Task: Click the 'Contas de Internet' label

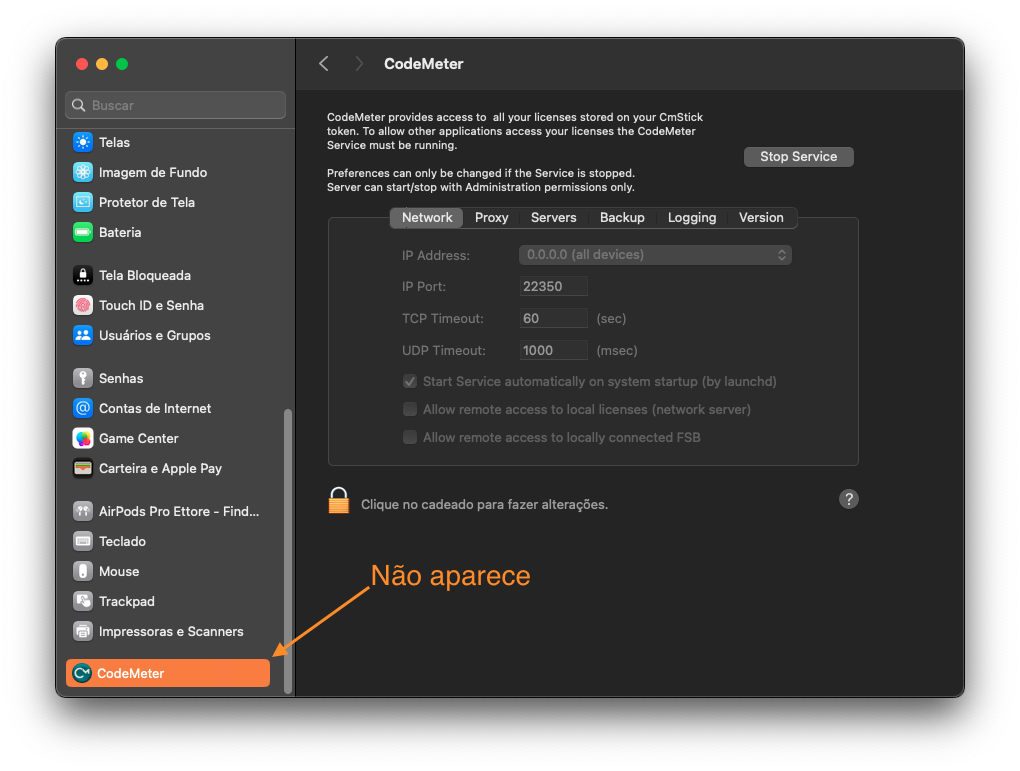Action: tap(155, 408)
